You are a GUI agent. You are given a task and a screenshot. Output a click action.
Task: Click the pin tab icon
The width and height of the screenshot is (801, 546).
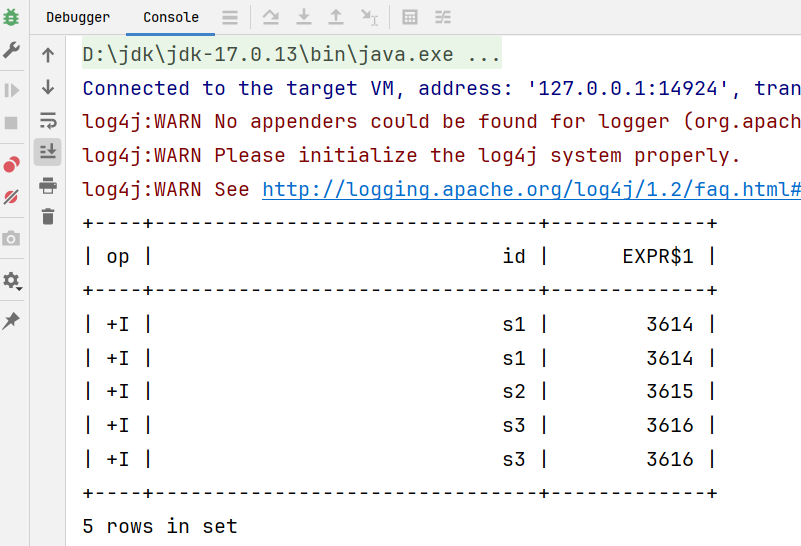coord(11,321)
